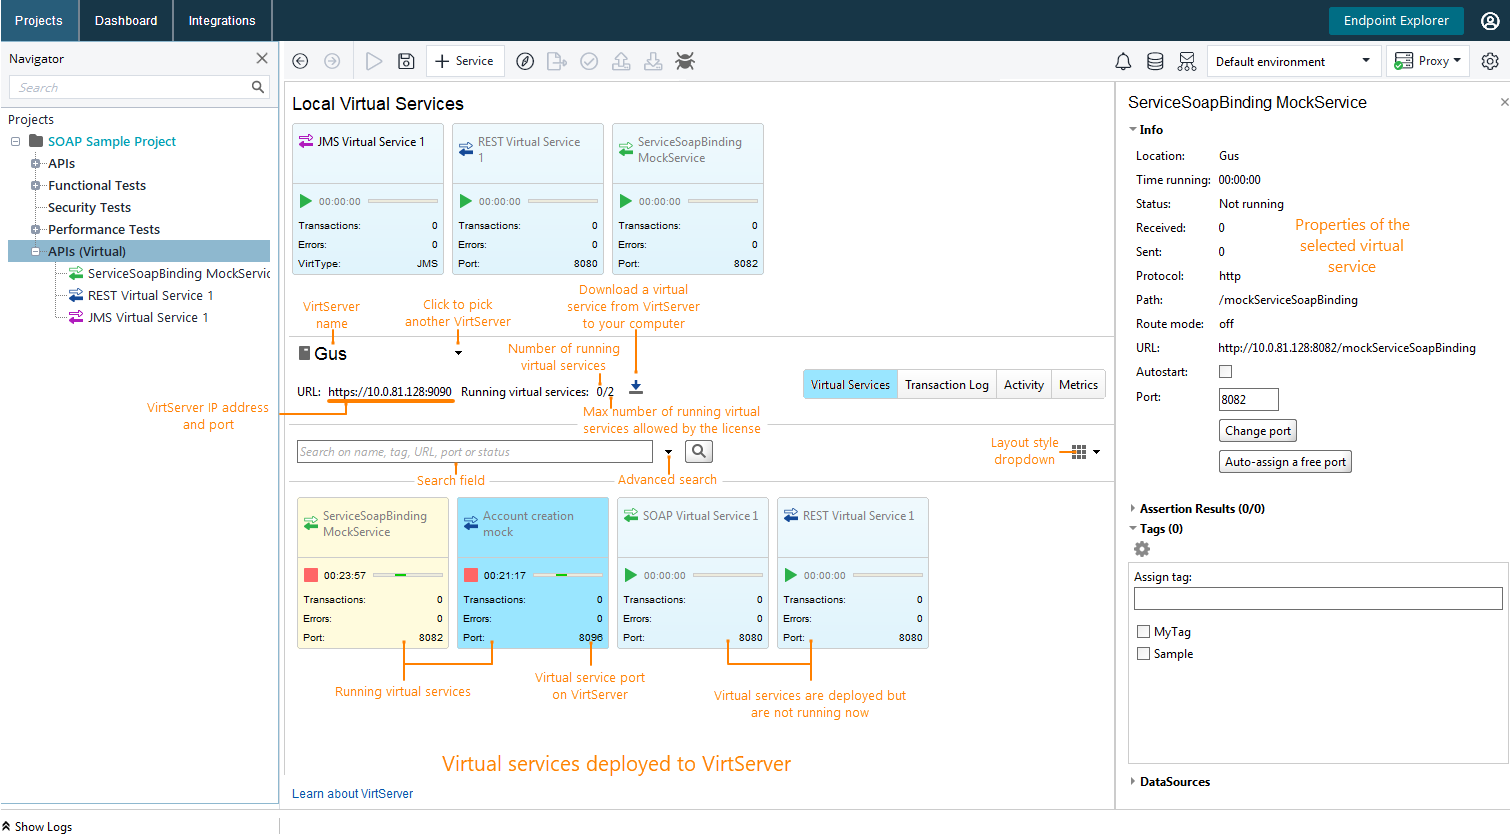Run the virtual service with the play icon
The width and height of the screenshot is (1510, 836).
point(373,61)
